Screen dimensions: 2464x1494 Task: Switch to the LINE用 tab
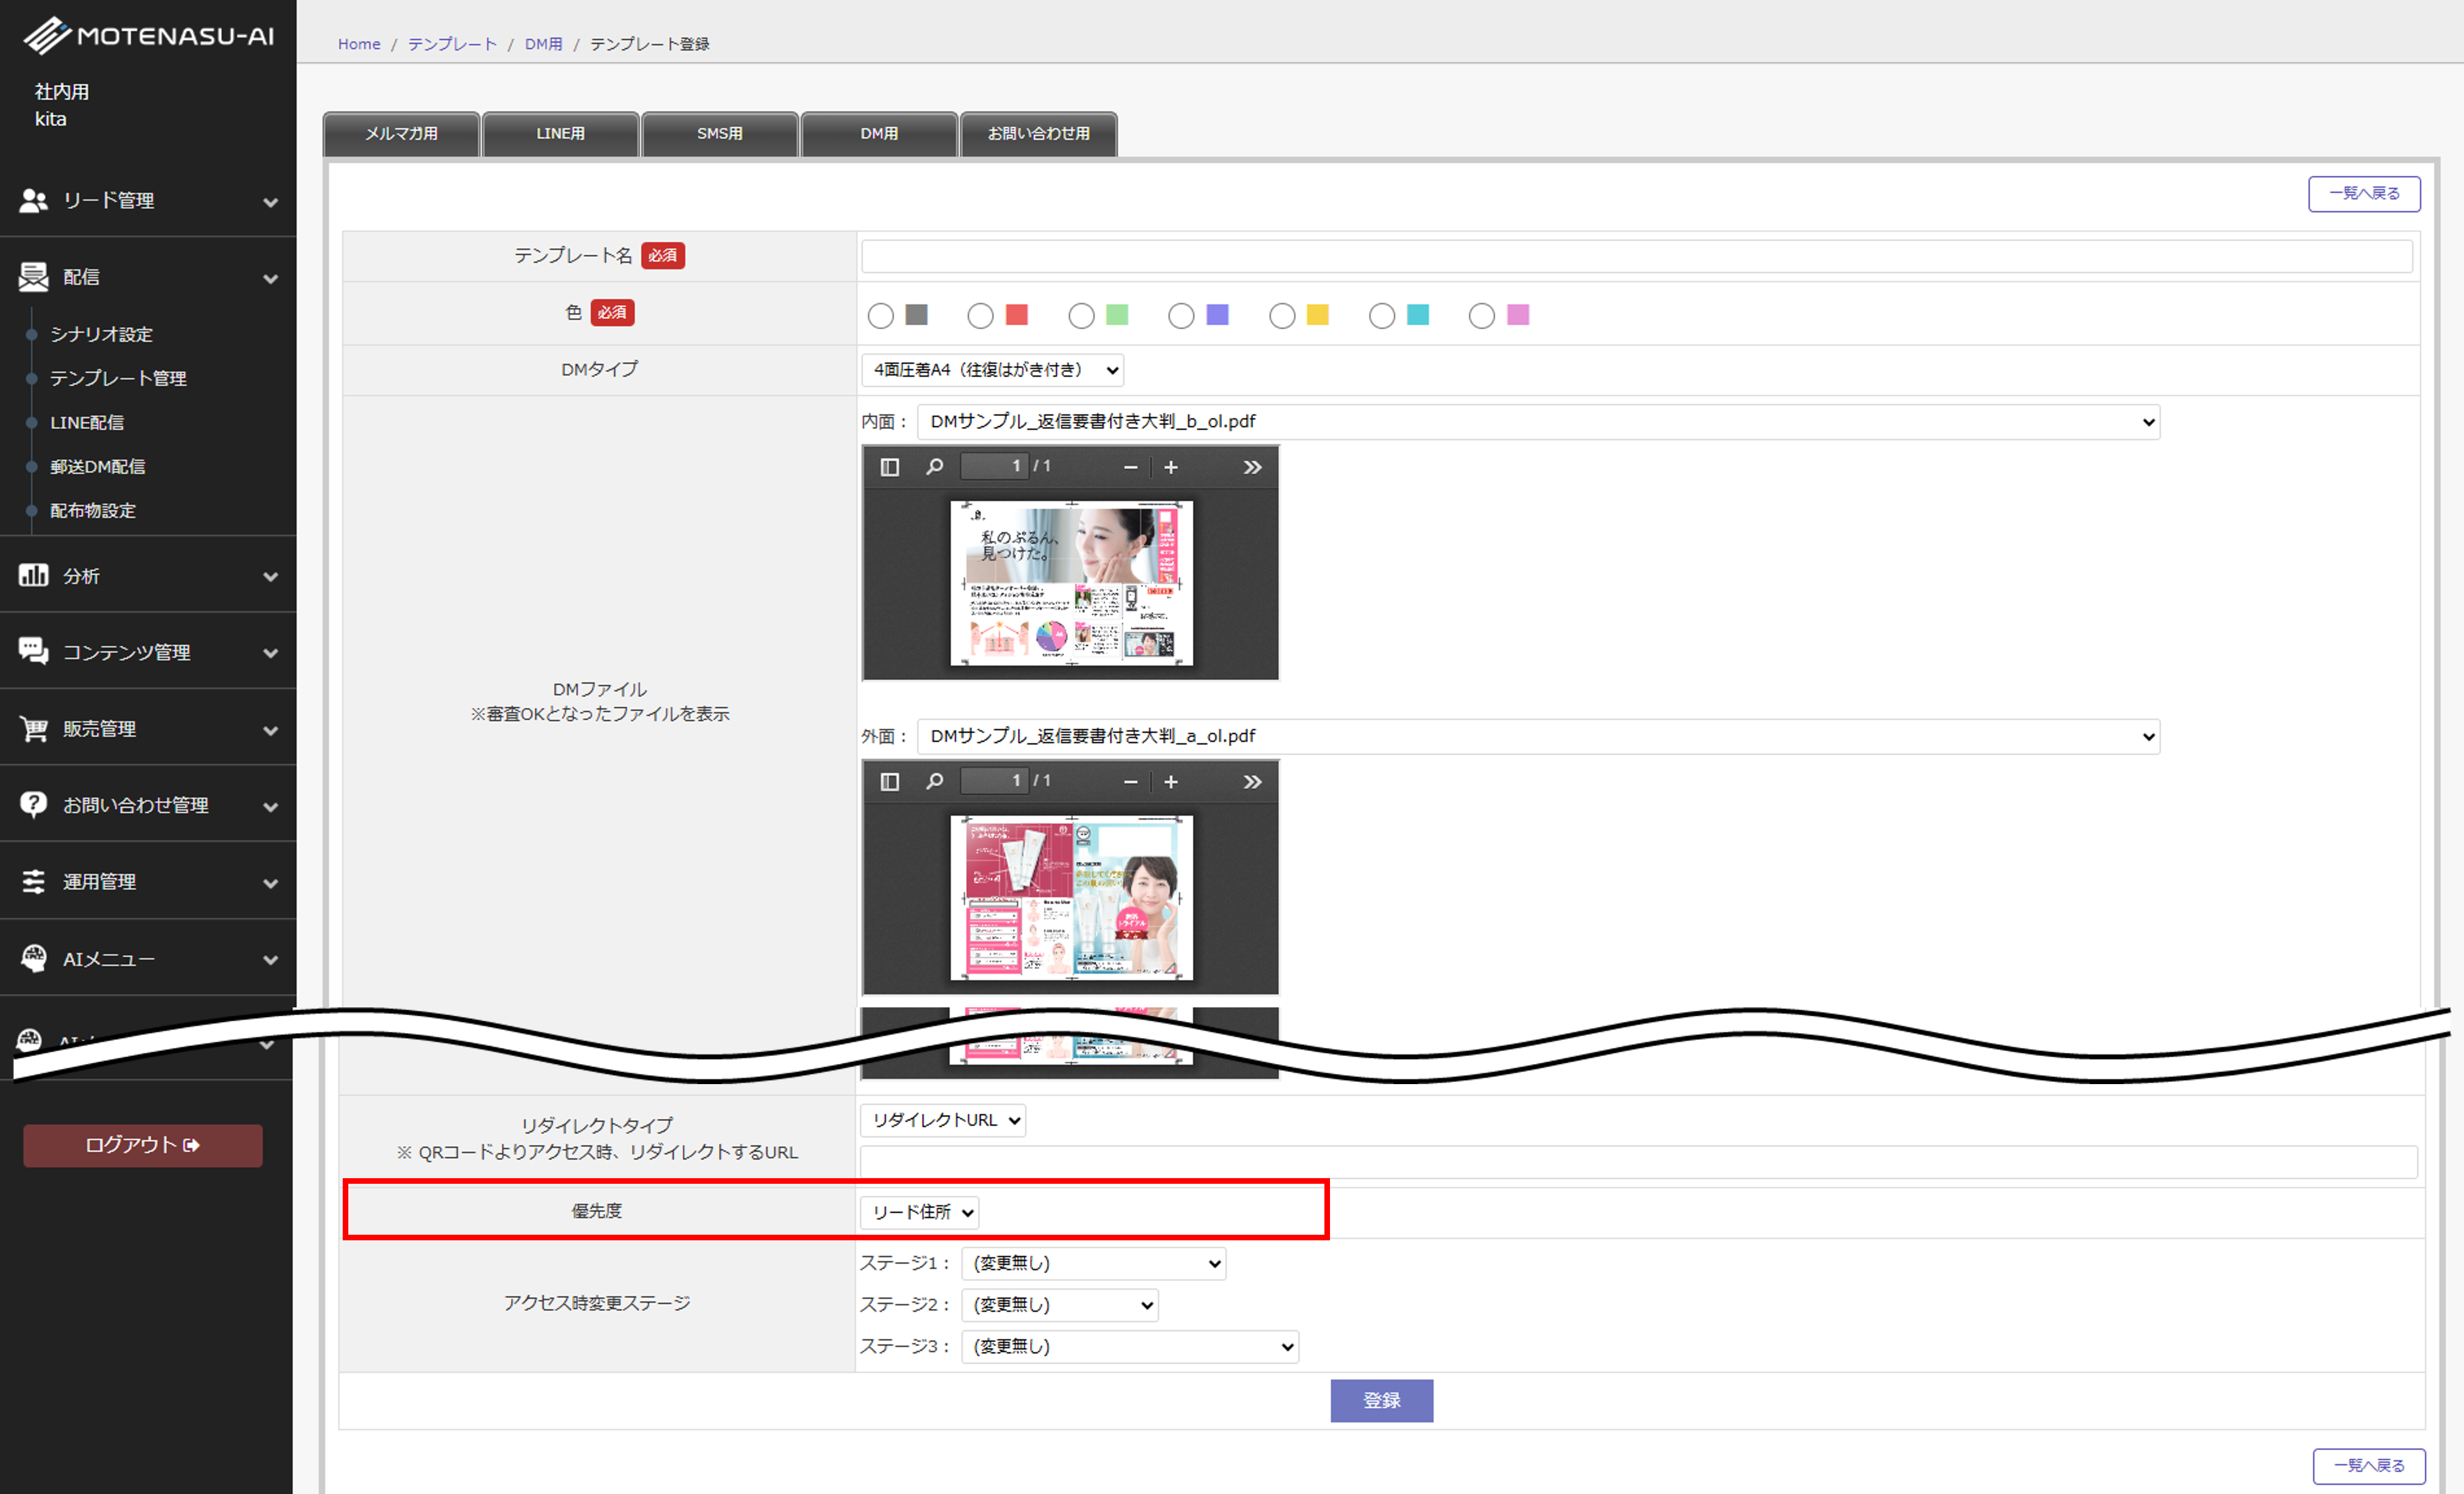click(560, 134)
